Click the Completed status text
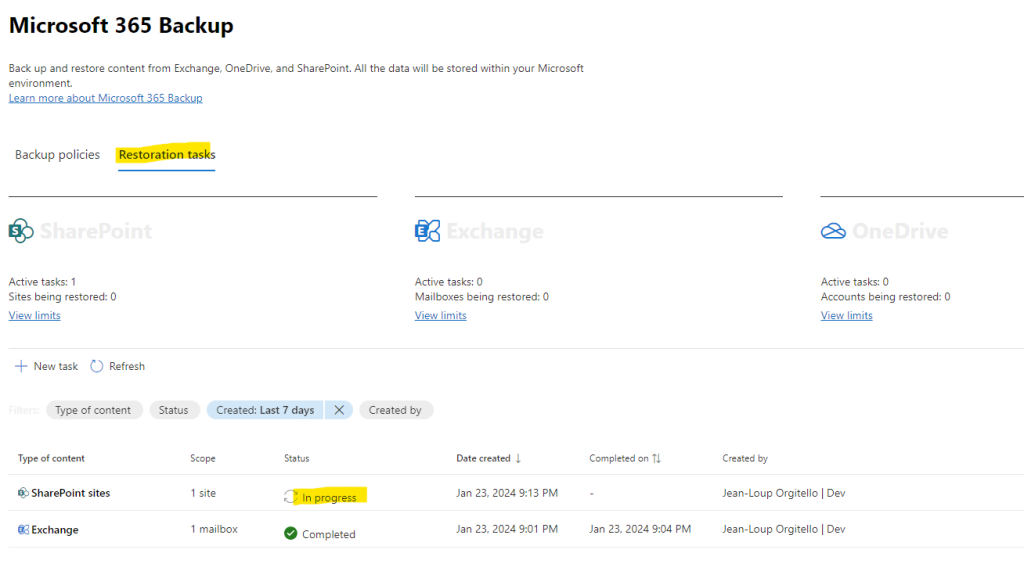 click(328, 534)
